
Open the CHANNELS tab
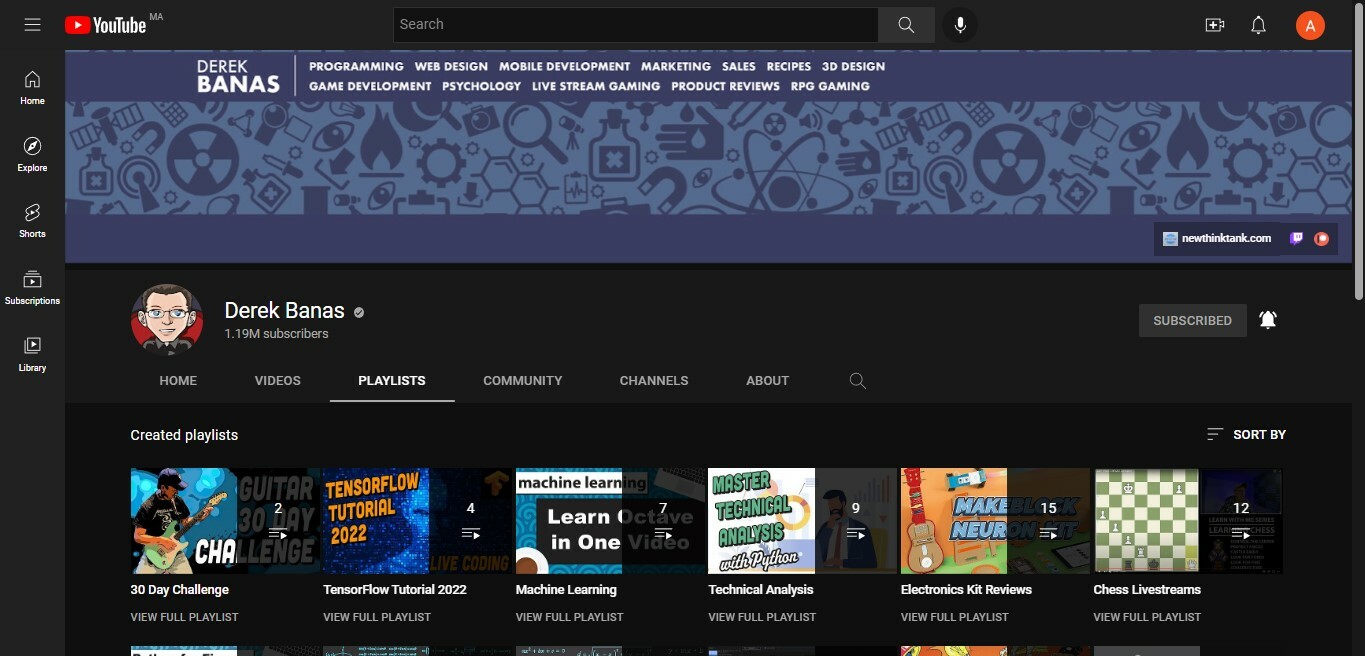click(654, 381)
